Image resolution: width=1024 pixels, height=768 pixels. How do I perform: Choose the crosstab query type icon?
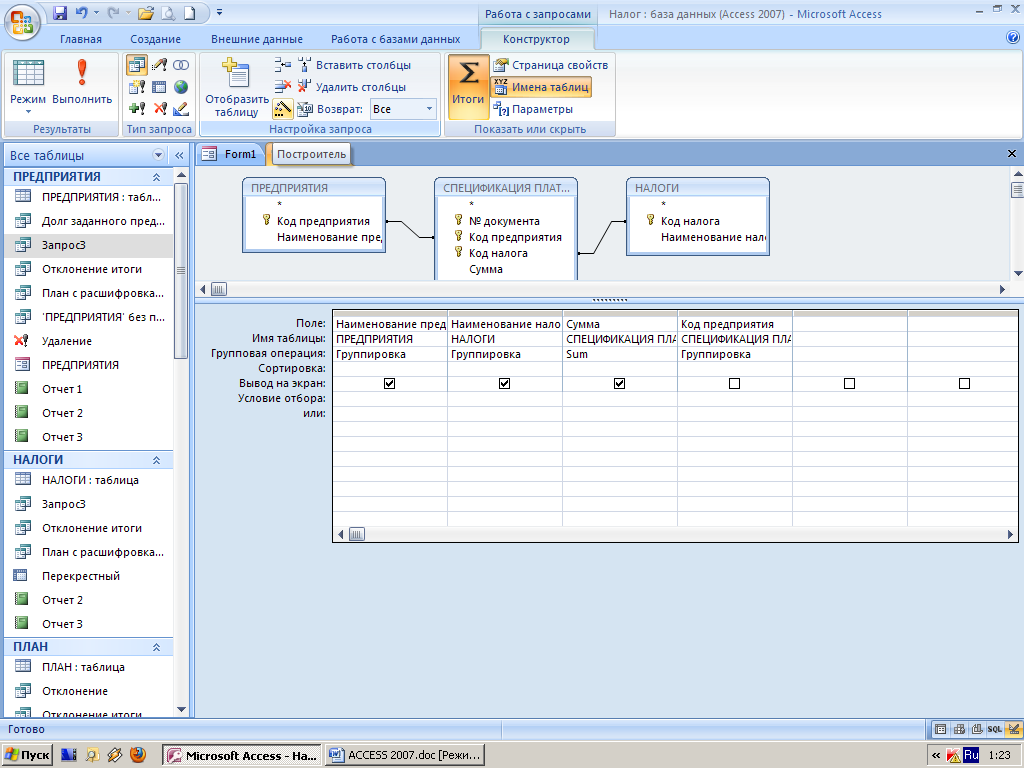159,87
